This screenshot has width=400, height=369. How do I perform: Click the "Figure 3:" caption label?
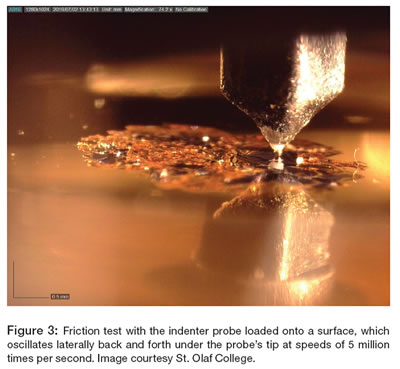[33, 331]
